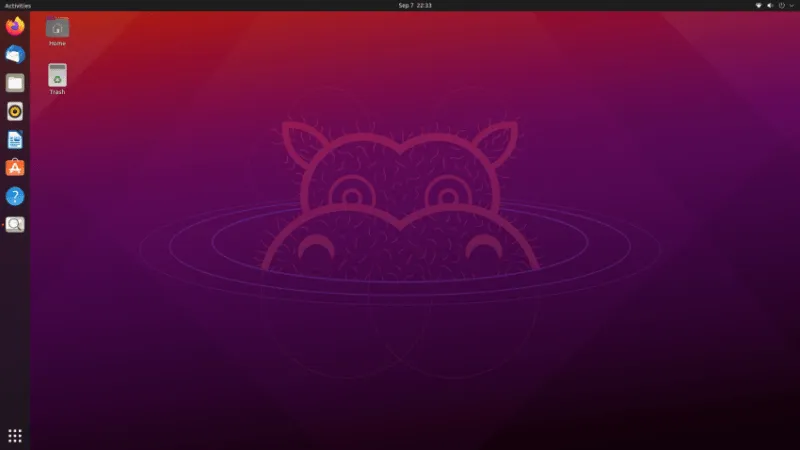Open the Help icon in the dock
Image resolution: width=800 pixels, height=450 pixels.
[x=15, y=196]
